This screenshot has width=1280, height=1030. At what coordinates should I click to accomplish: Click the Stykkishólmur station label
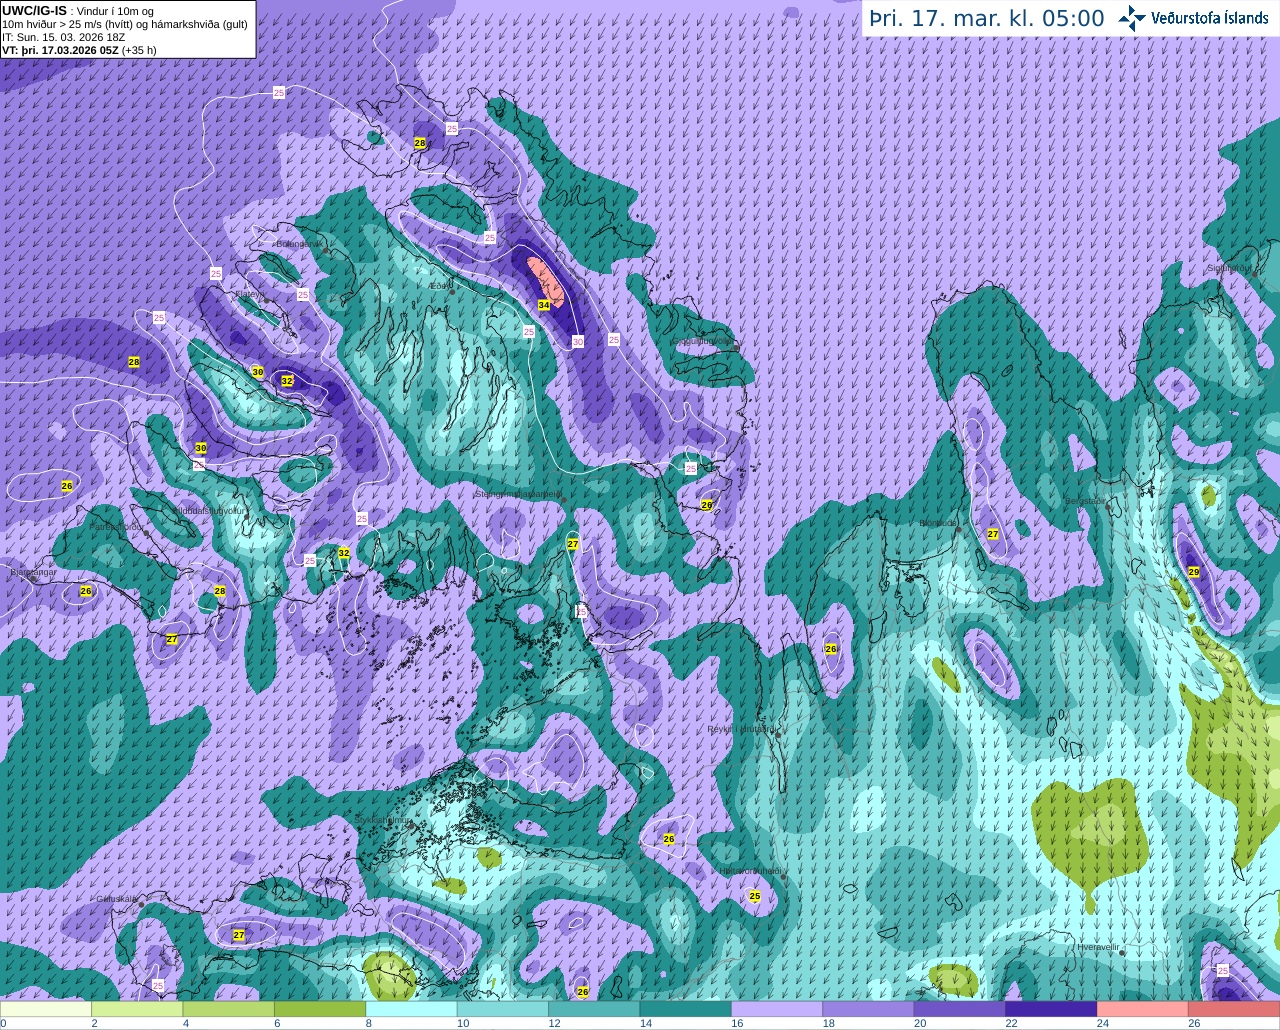383,819
